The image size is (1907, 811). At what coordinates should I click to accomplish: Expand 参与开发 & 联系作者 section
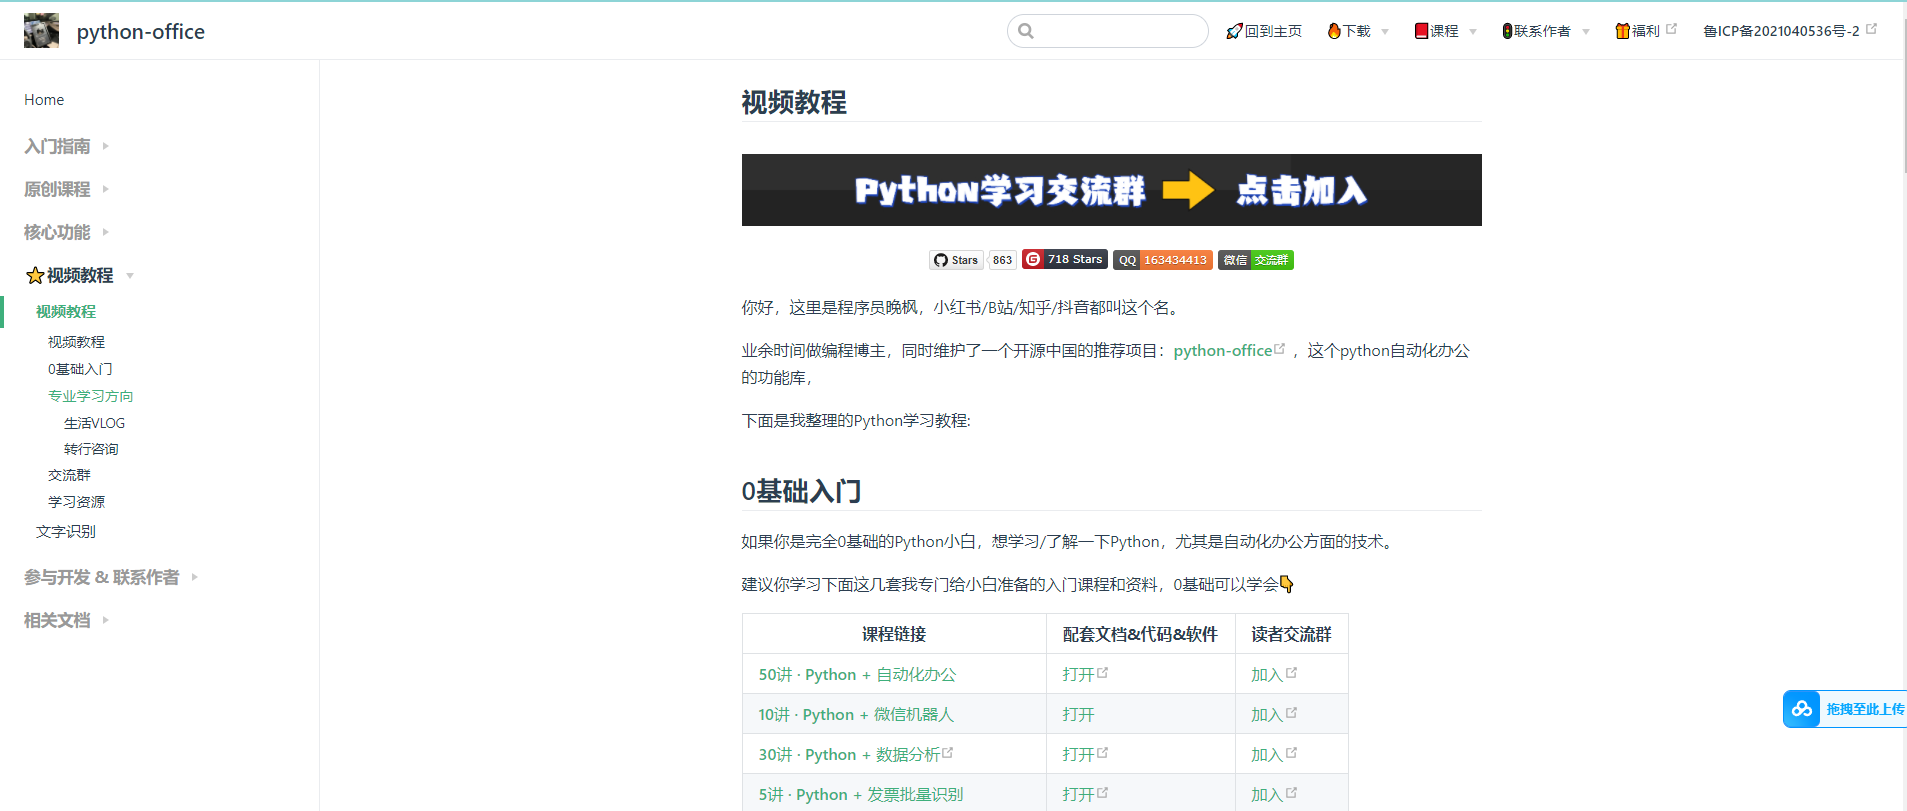click(x=111, y=577)
